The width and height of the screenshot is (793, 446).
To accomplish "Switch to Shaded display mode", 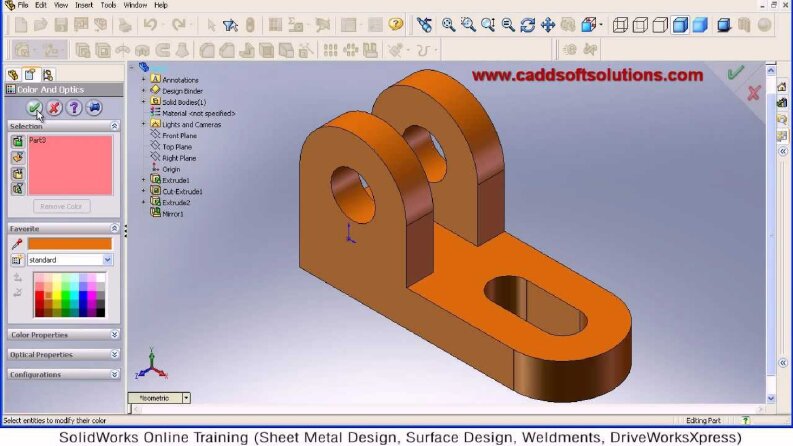I will [x=700, y=24].
